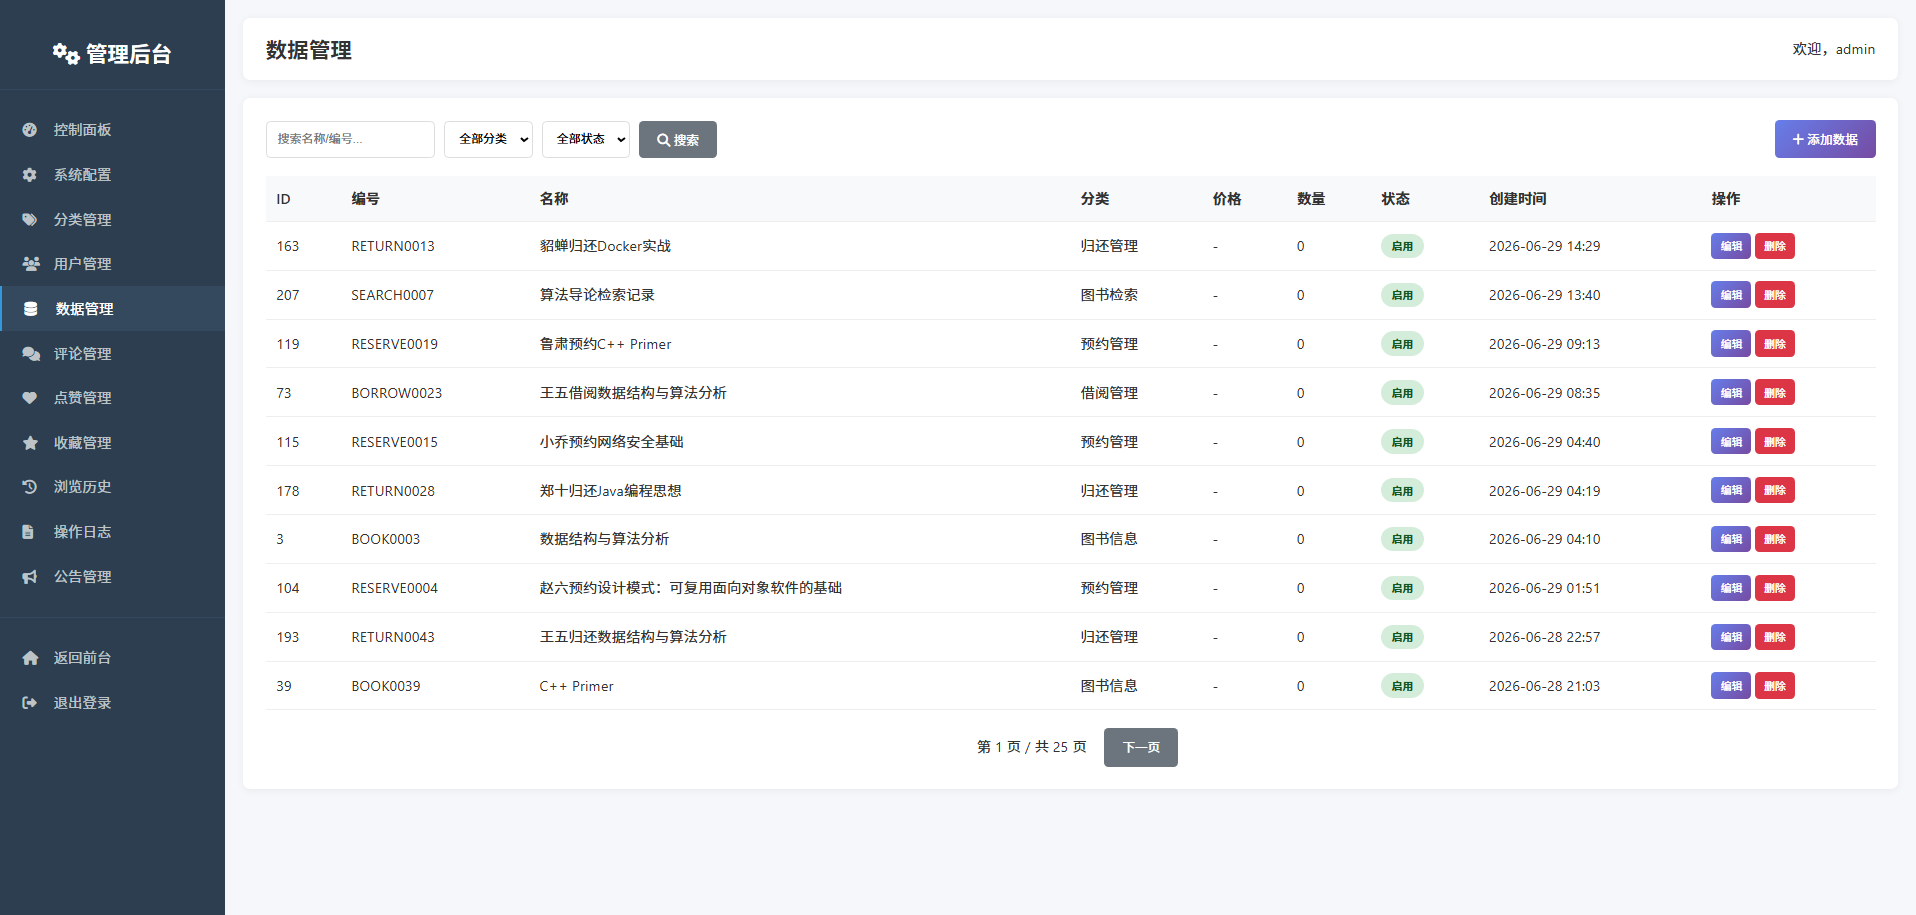Viewport: 1916px width, 915px height.
Task: Click the 公告管理 megaphone icon
Action: pos(30,577)
